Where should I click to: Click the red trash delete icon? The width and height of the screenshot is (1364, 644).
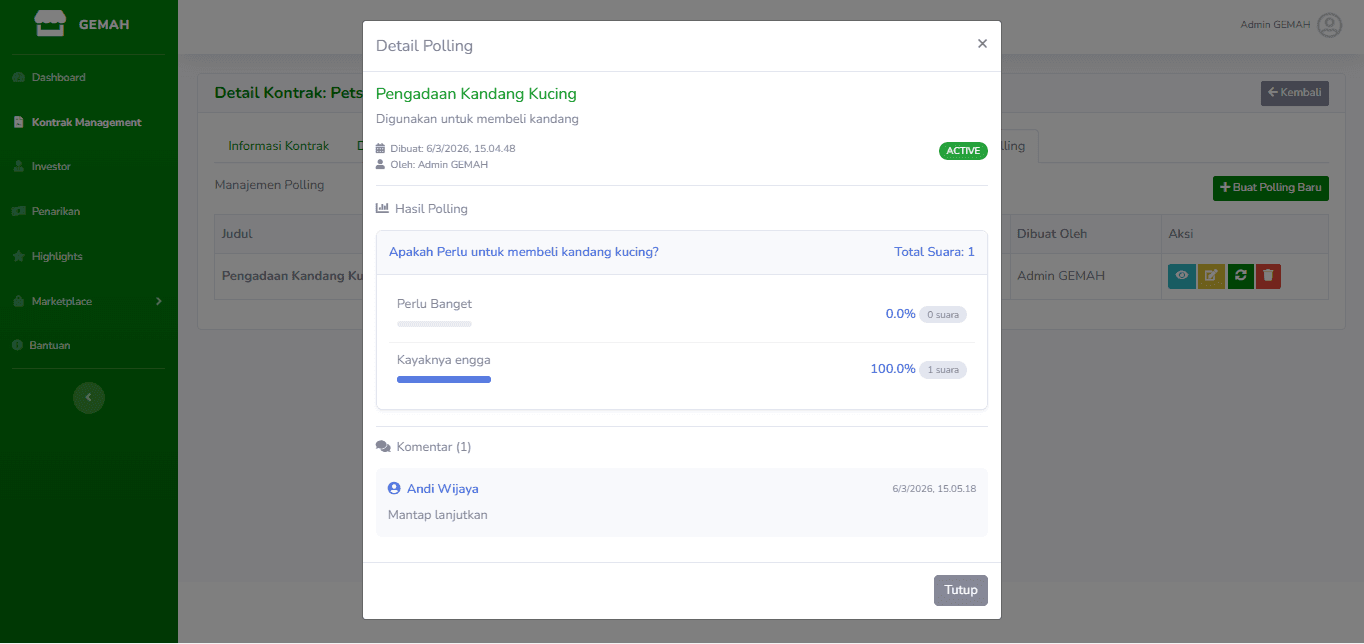pyautogui.click(x=1267, y=276)
